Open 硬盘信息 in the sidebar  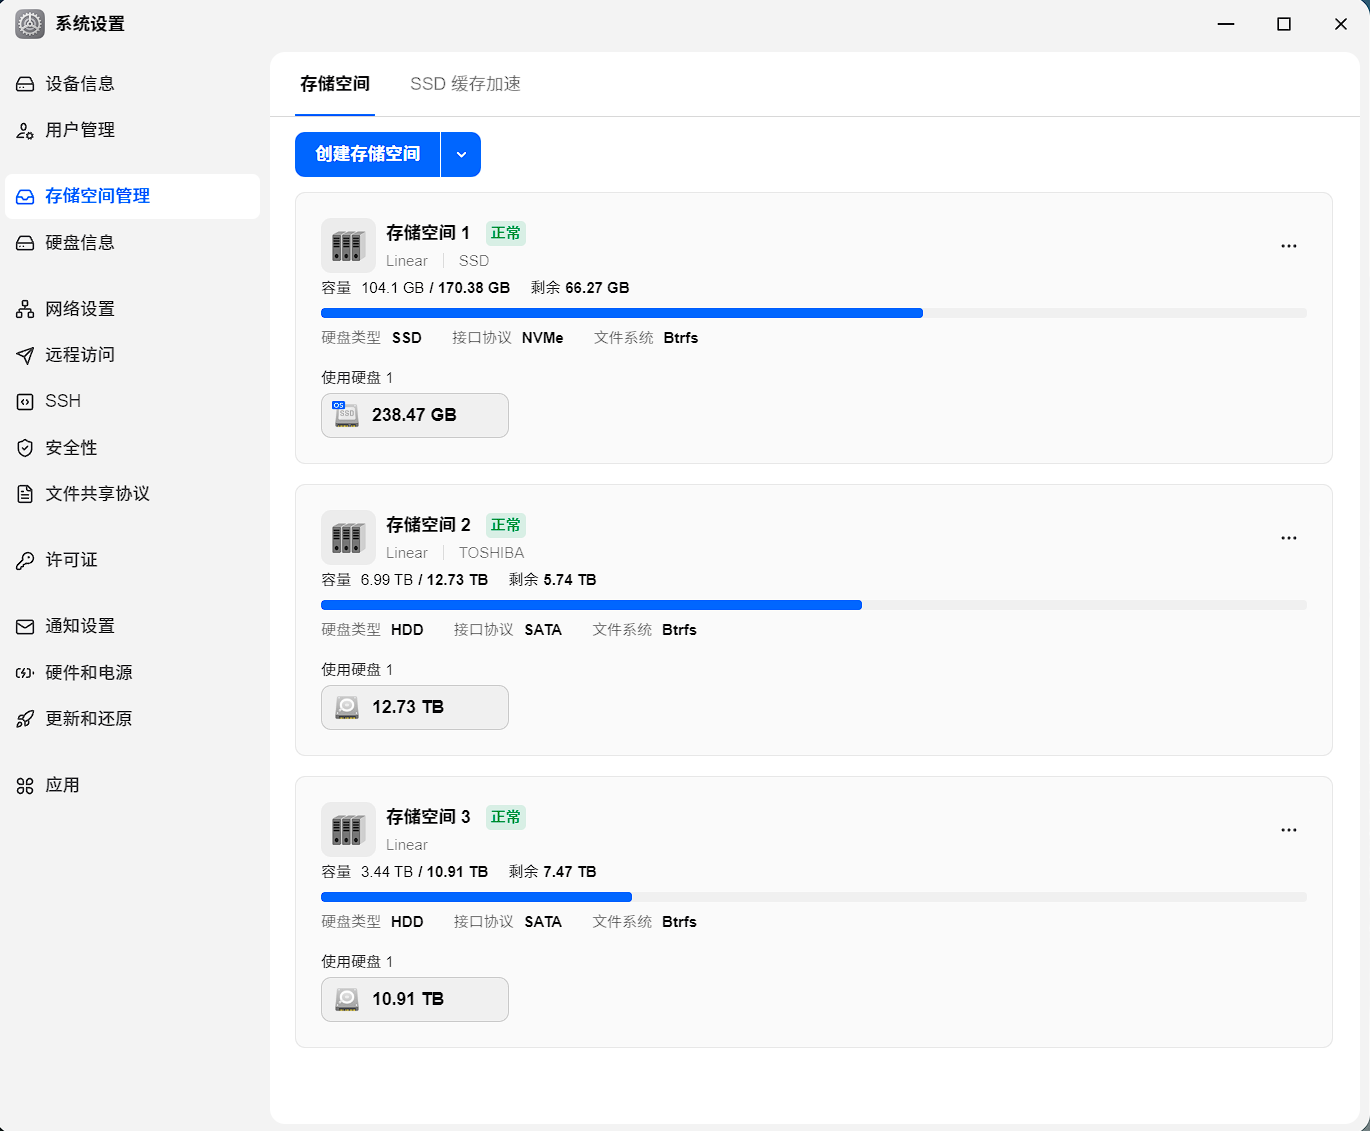[132, 243]
